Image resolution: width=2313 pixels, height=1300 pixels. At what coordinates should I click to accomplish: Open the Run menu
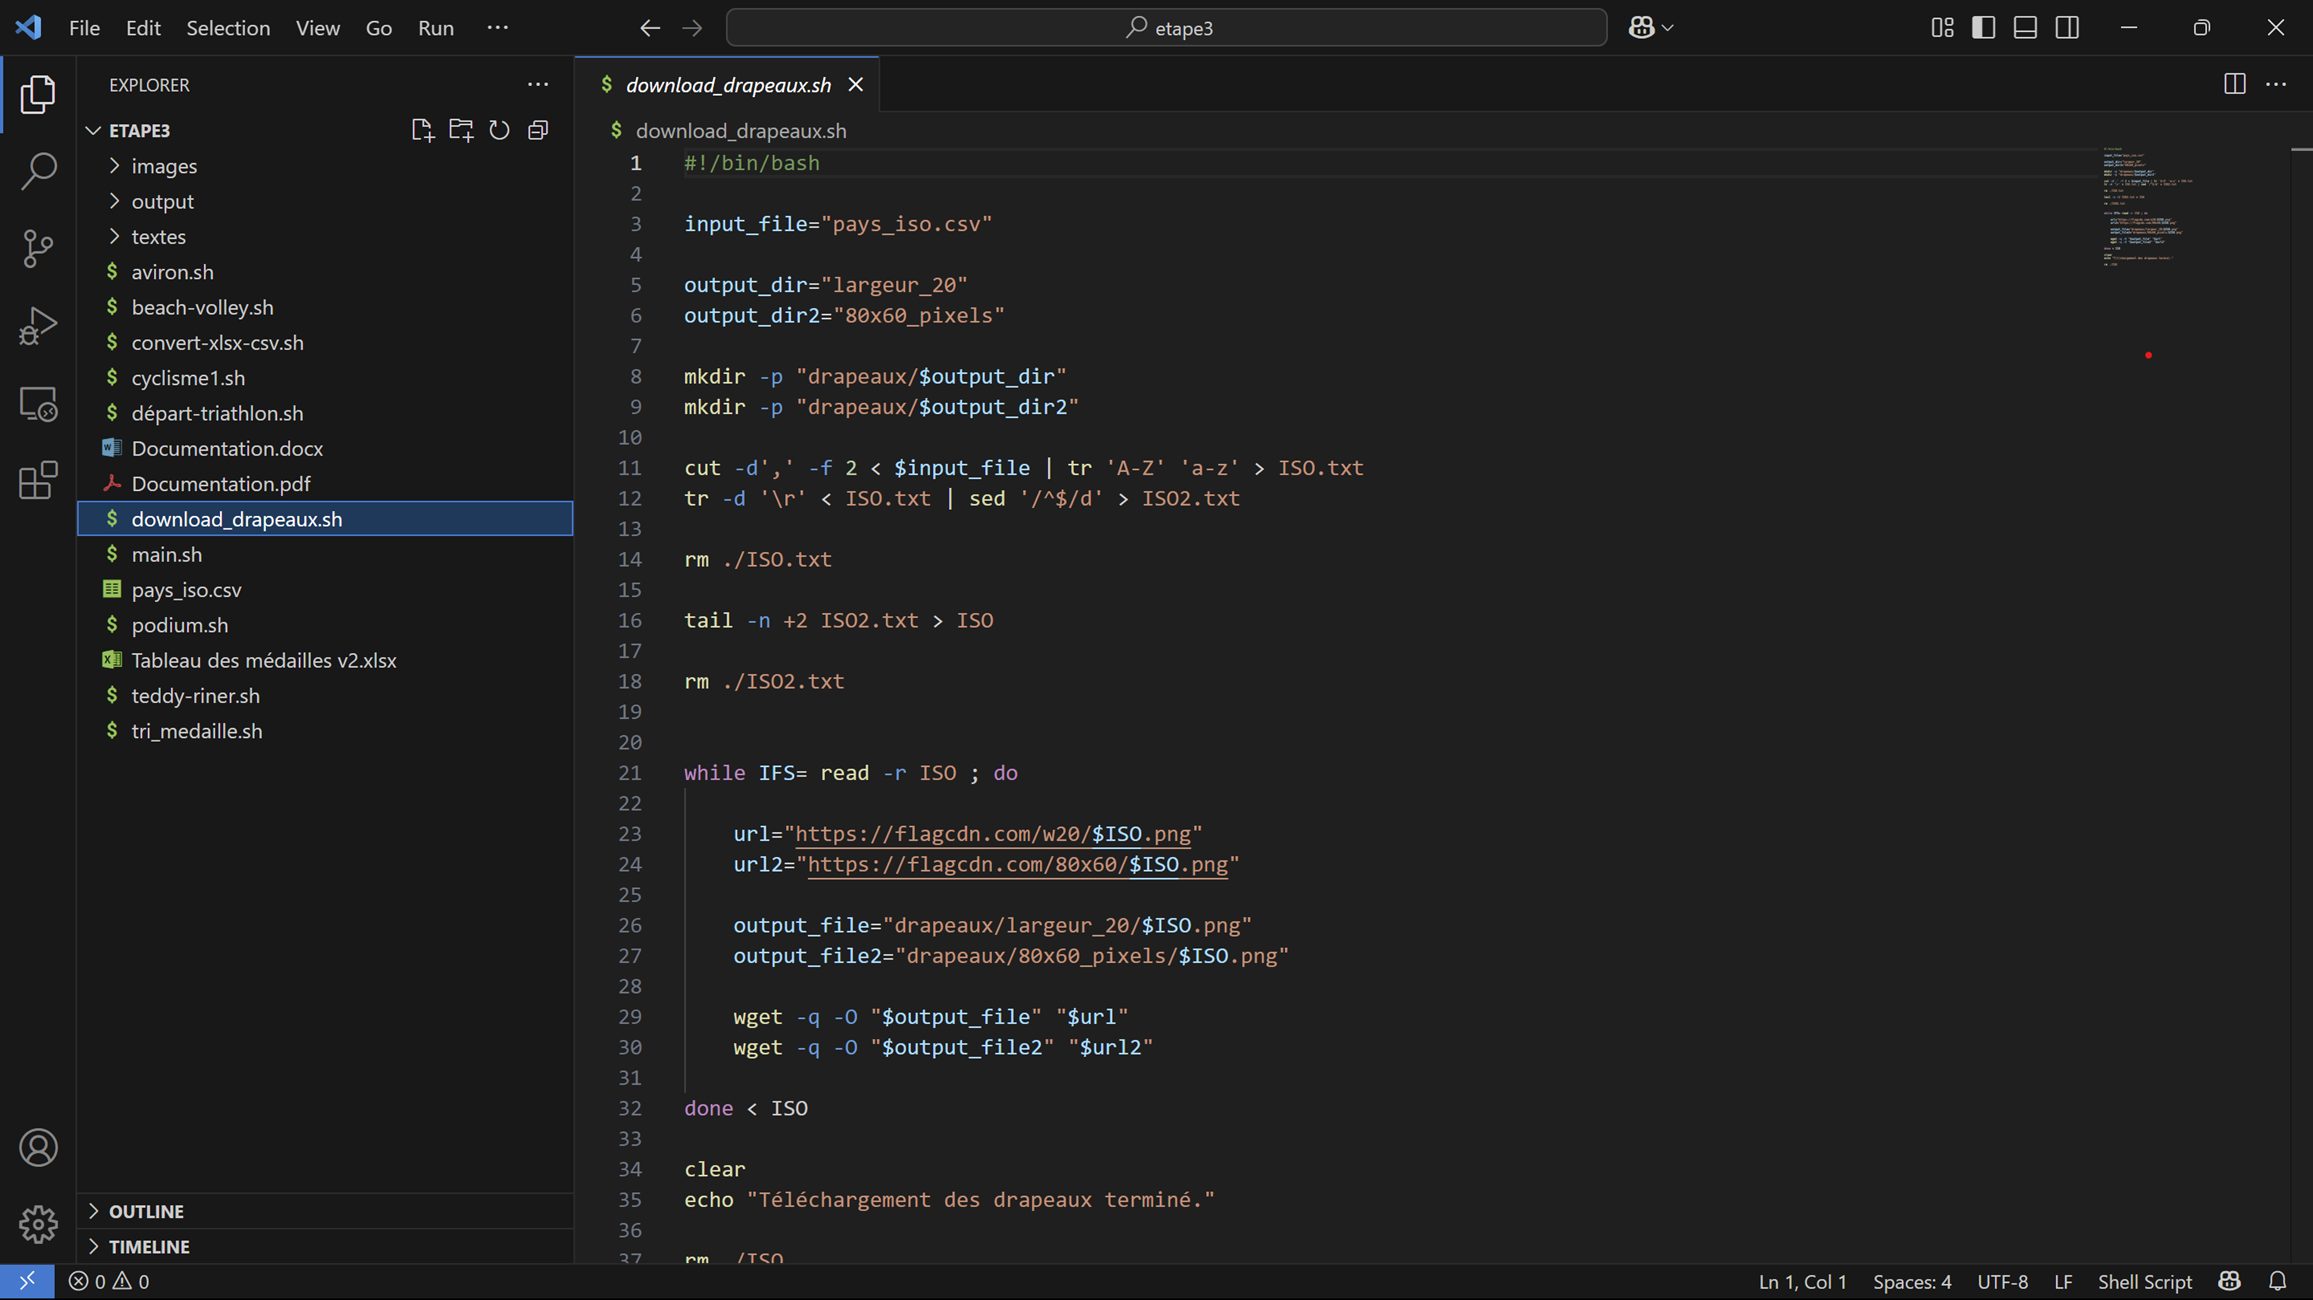pos(435,28)
